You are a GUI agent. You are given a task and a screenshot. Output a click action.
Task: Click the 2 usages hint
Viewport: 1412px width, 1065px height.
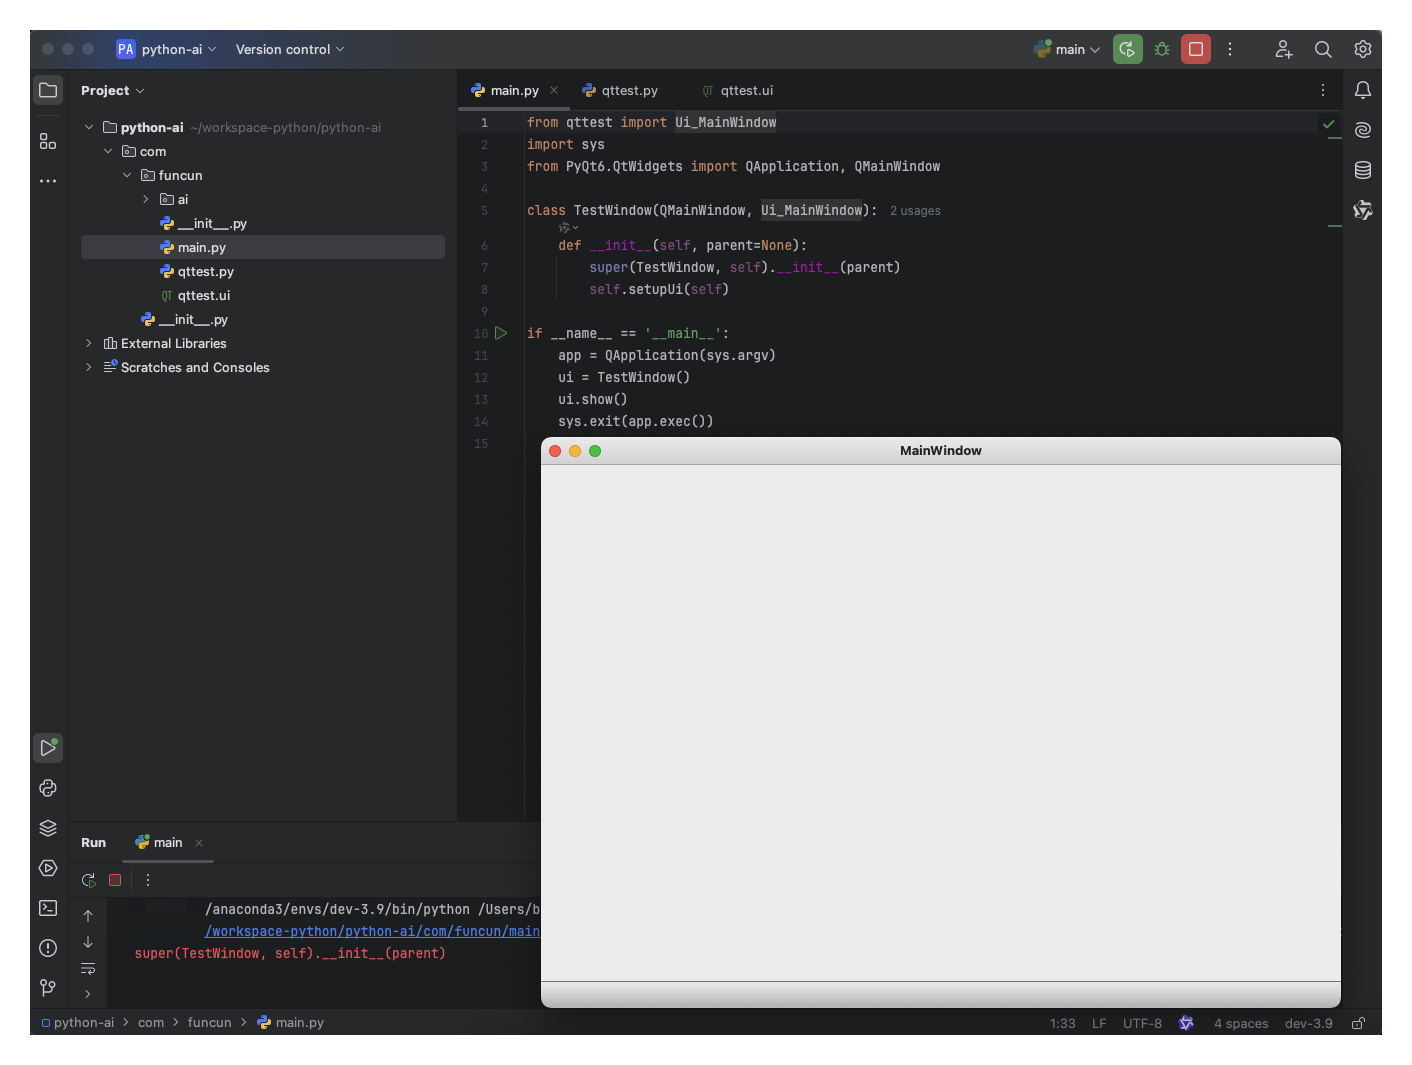[915, 211]
